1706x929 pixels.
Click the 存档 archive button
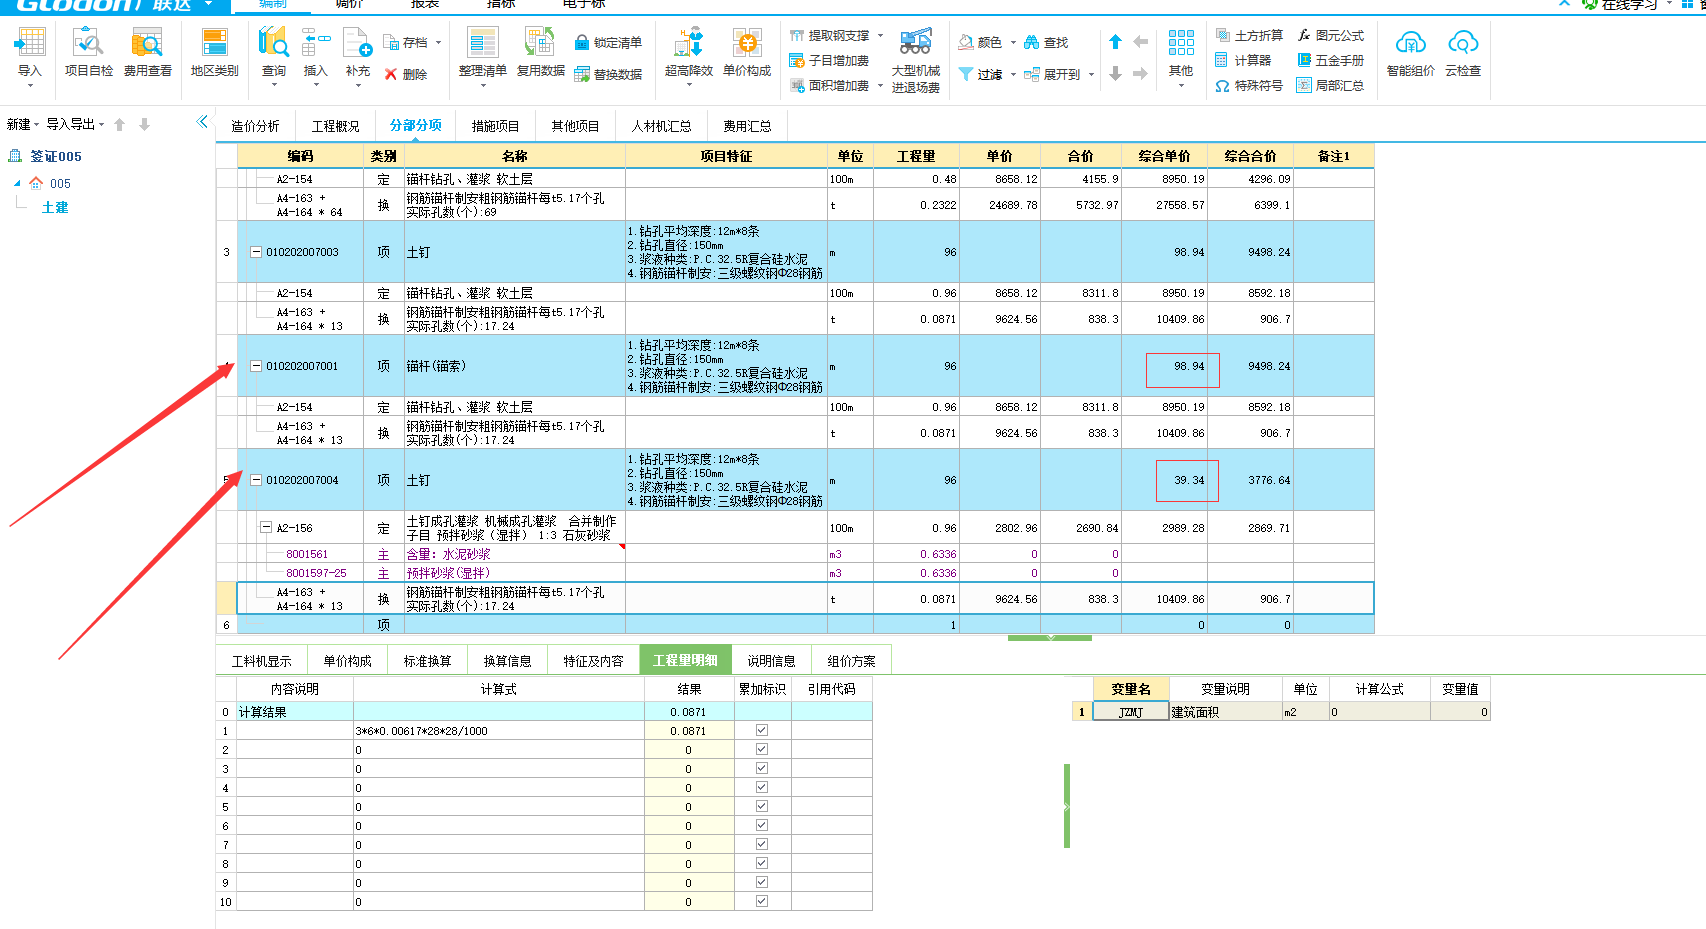[x=408, y=43]
